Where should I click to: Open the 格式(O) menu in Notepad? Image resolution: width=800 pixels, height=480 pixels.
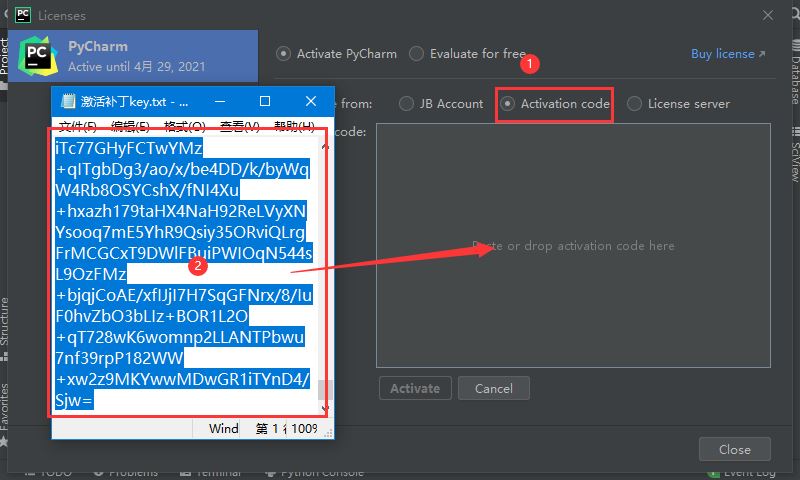coord(185,126)
